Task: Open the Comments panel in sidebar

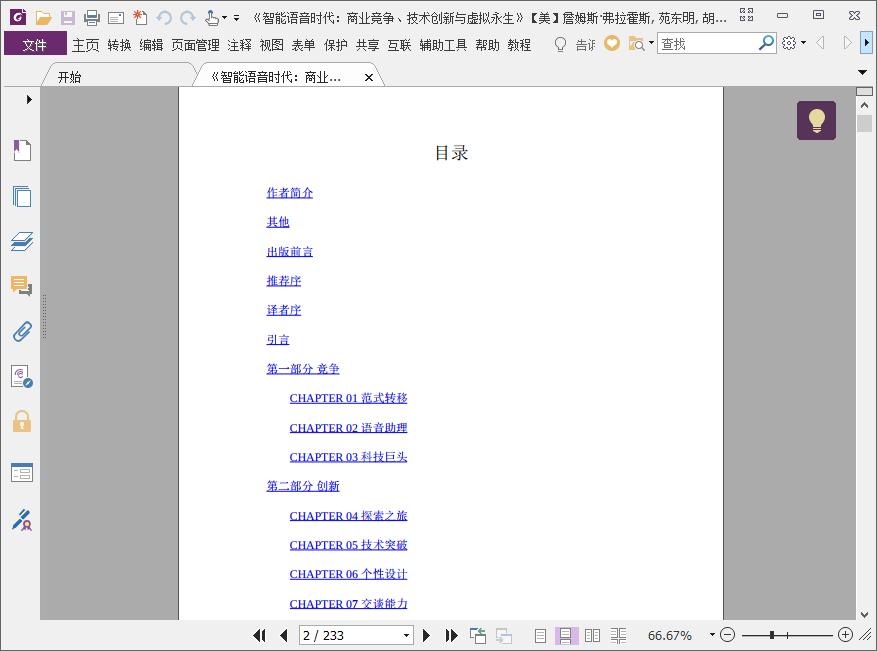Action: [x=22, y=286]
